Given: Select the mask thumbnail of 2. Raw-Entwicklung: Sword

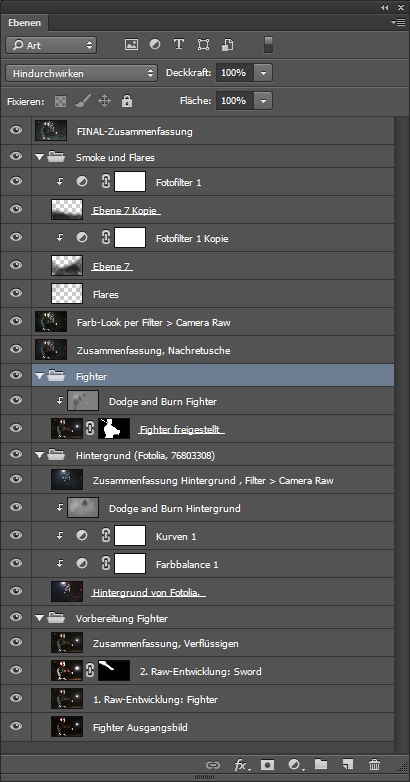Looking at the screenshot, I should (x=114, y=671).
